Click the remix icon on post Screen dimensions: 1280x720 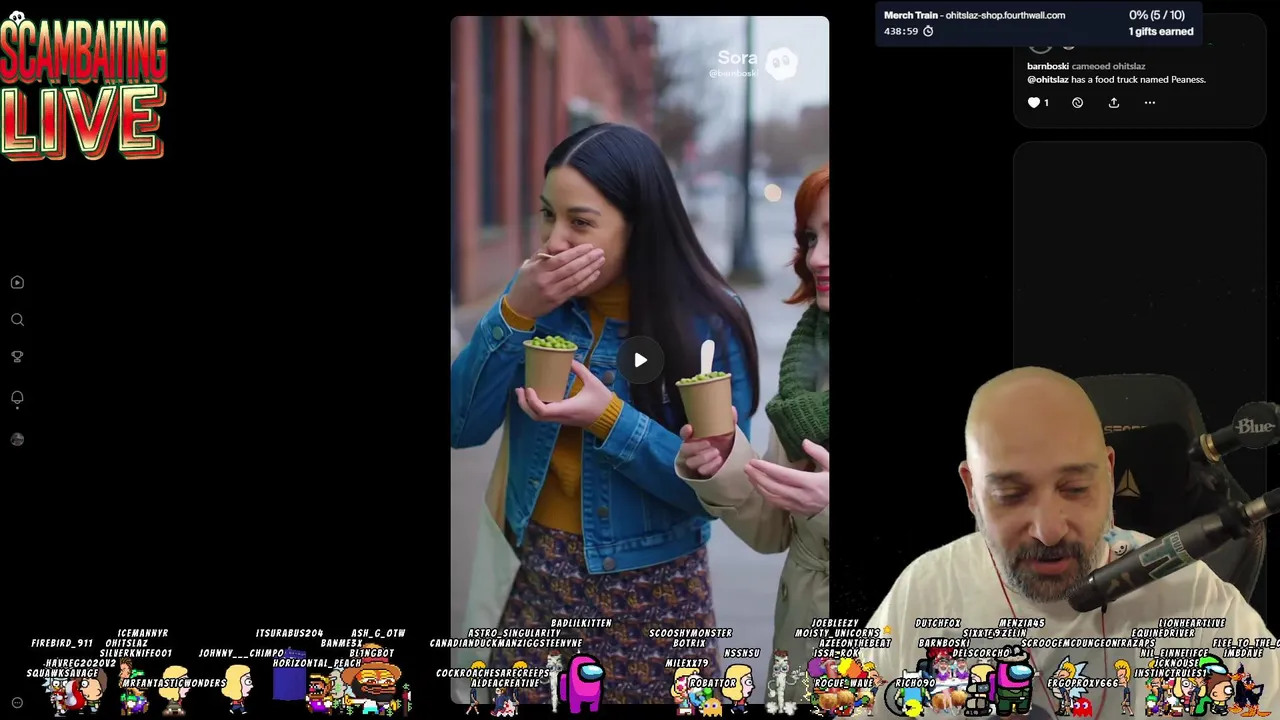click(x=1077, y=102)
